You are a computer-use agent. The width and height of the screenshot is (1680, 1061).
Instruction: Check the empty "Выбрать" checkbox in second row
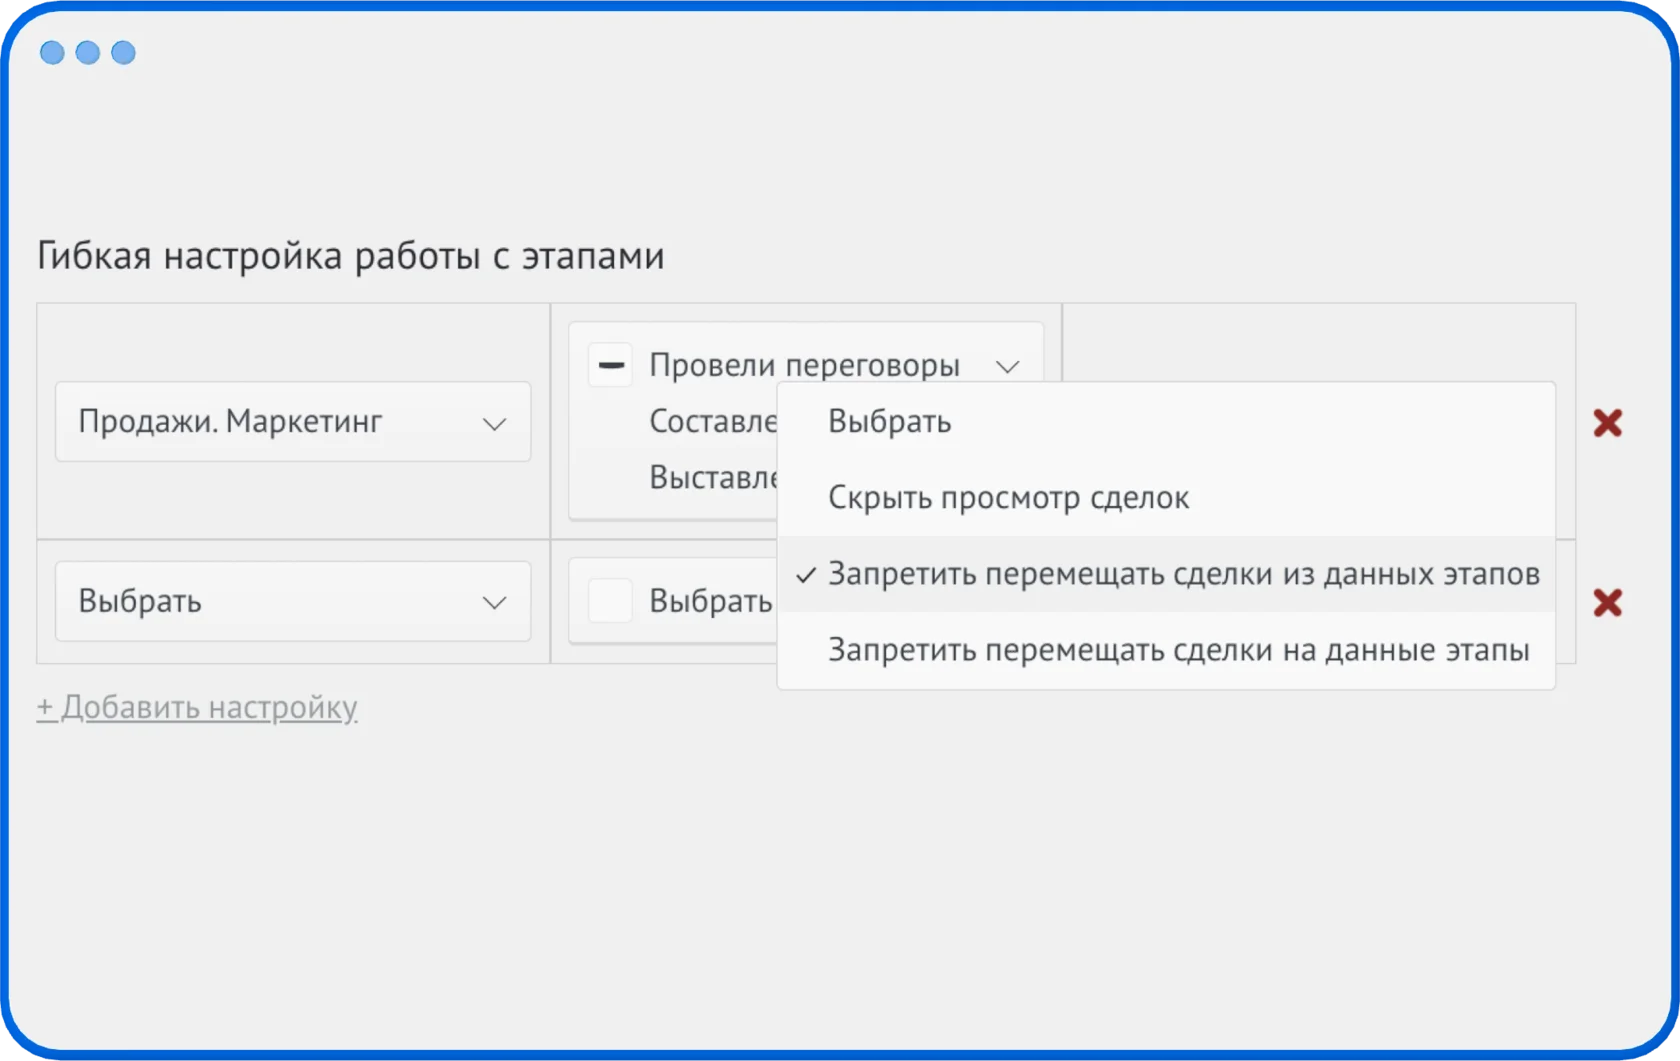tap(609, 600)
